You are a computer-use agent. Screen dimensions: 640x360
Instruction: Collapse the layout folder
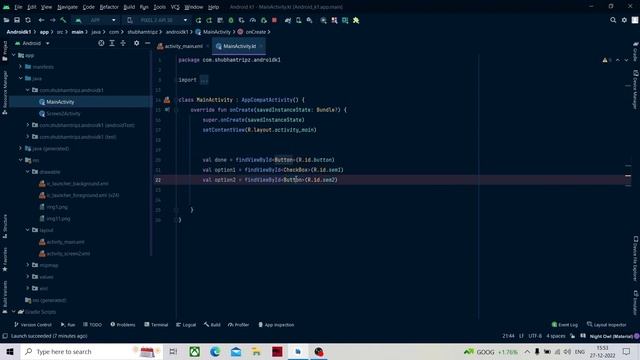click(x=28, y=230)
